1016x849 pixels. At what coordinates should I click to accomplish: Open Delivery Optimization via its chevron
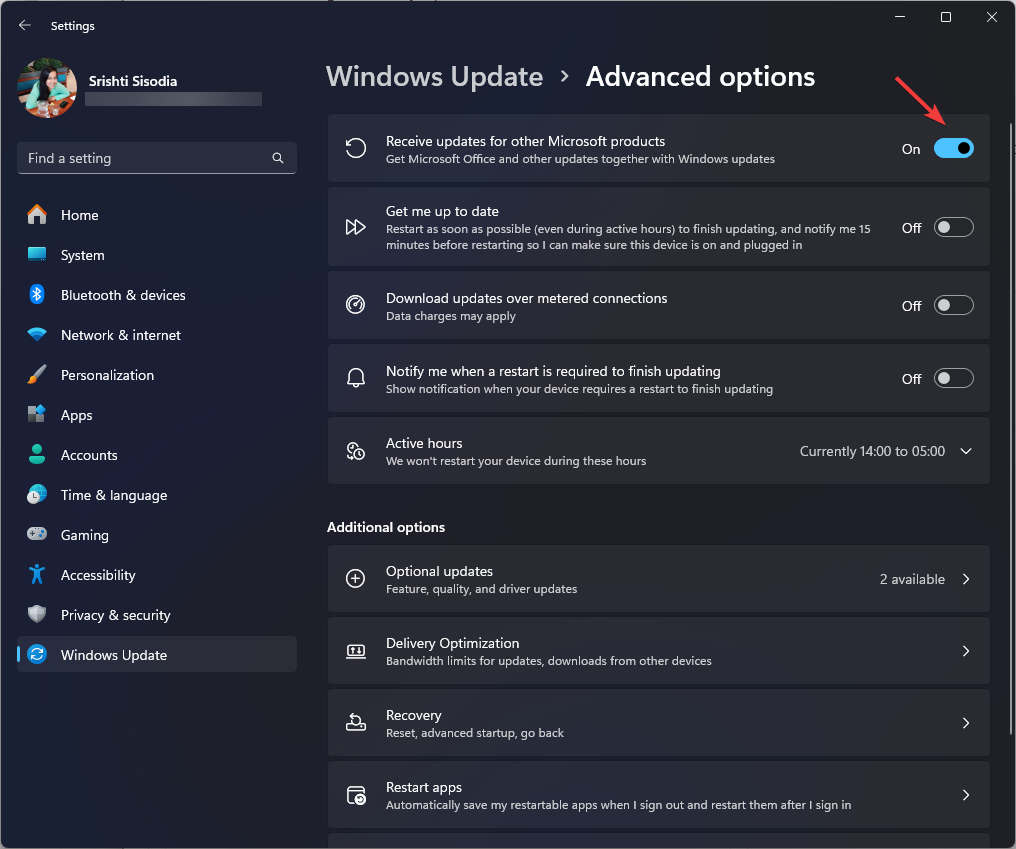point(966,651)
